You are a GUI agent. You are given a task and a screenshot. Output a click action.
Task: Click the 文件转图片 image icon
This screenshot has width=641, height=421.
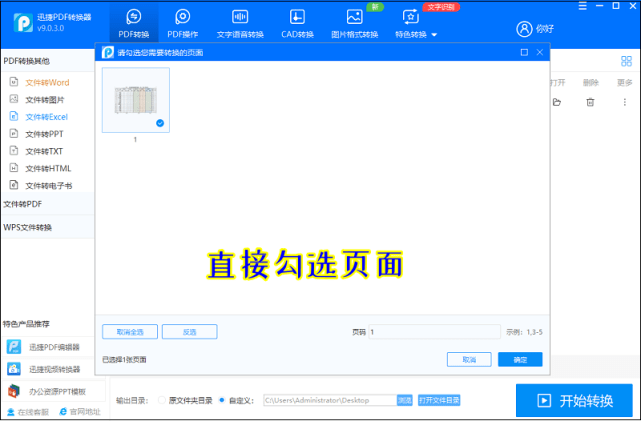(x=14, y=99)
